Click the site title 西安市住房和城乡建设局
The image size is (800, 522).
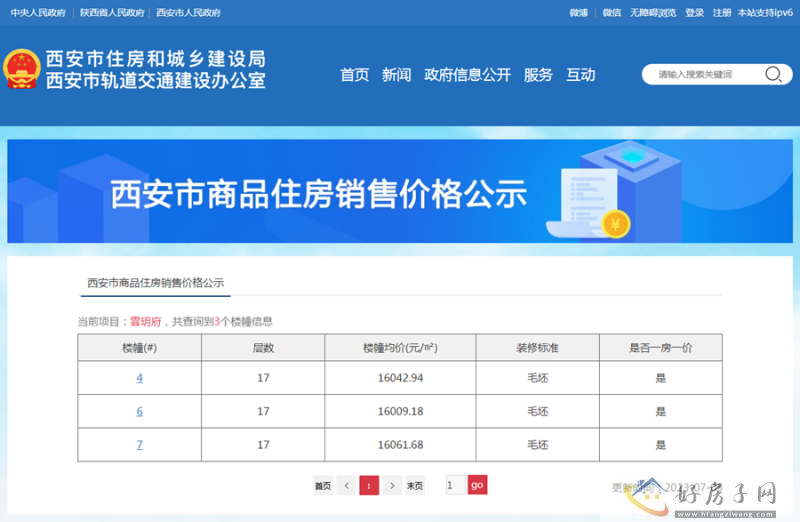[x=156, y=59]
